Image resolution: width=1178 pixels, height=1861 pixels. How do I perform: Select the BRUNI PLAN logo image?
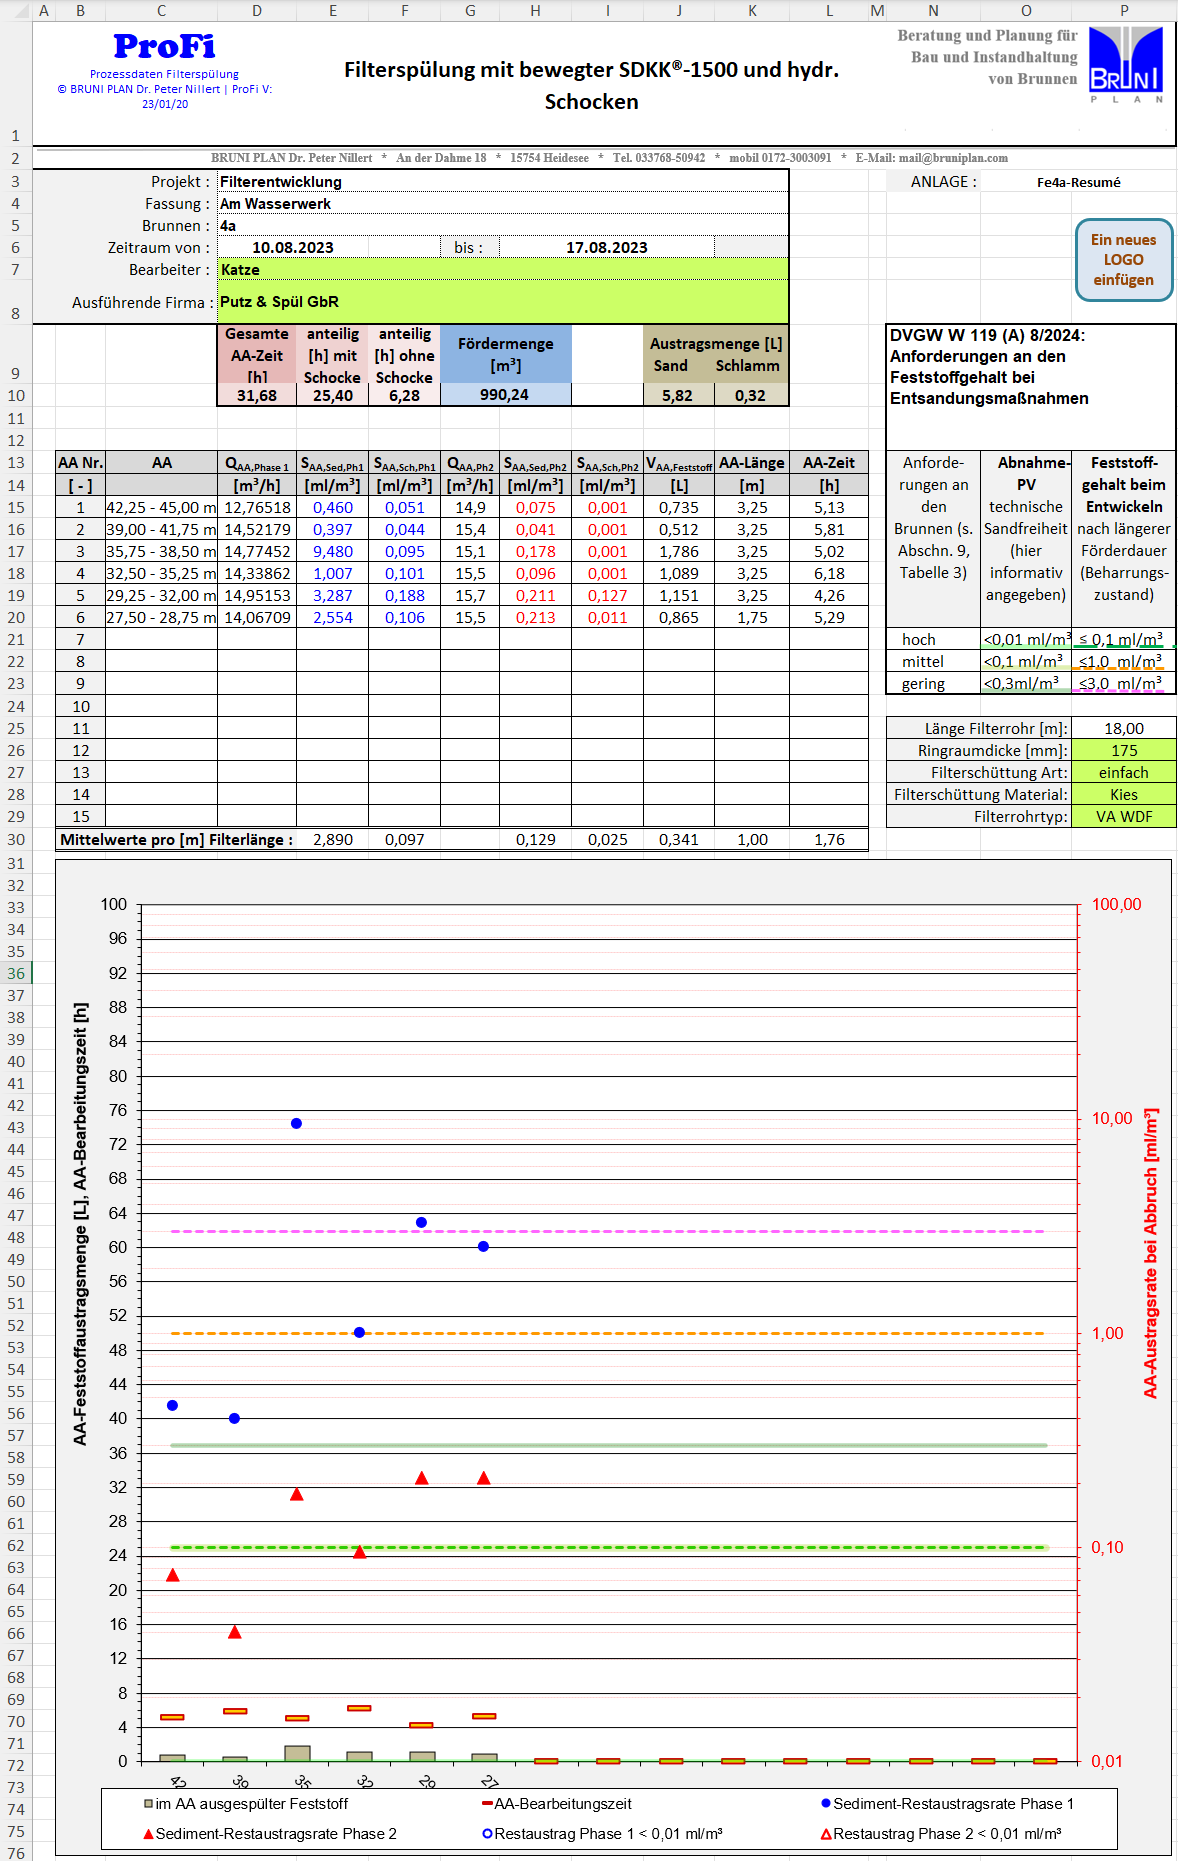pos(1126,64)
